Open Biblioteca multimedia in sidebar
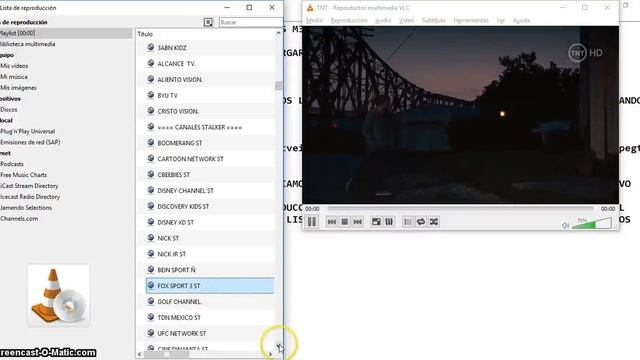This screenshot has width=640, height=360. (27, 44)
